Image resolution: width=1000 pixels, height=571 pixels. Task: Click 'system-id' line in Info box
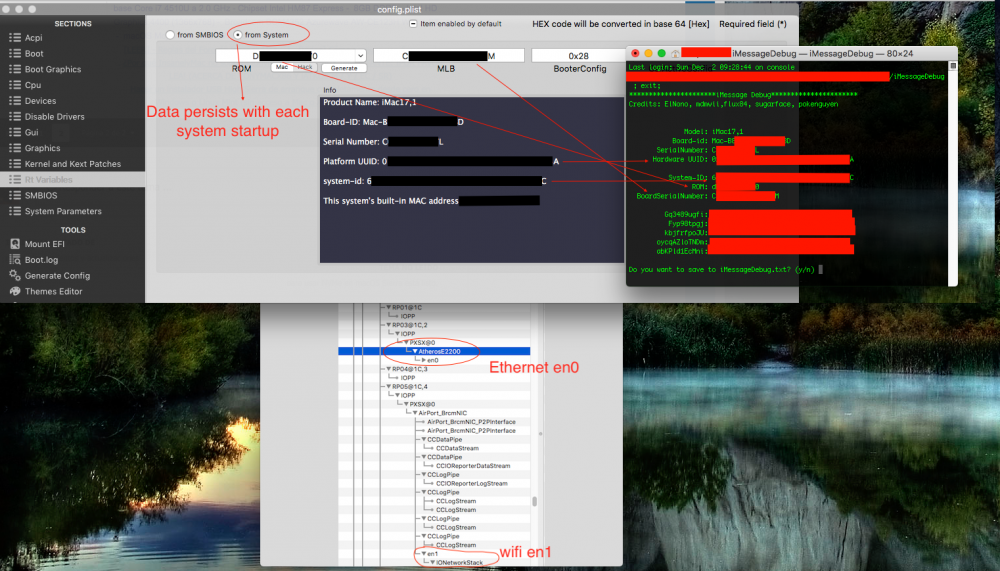(x=434, y=181)
